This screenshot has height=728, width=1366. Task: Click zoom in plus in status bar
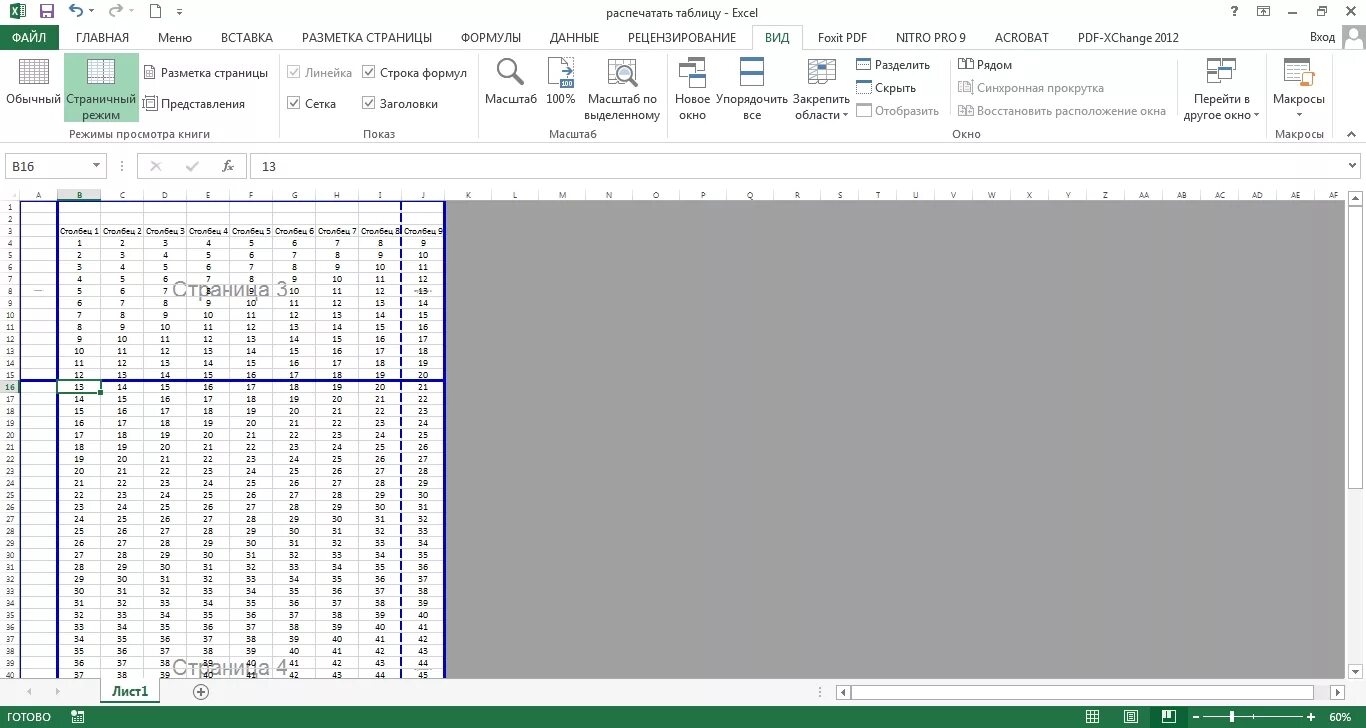click(x=1311, y=717)
